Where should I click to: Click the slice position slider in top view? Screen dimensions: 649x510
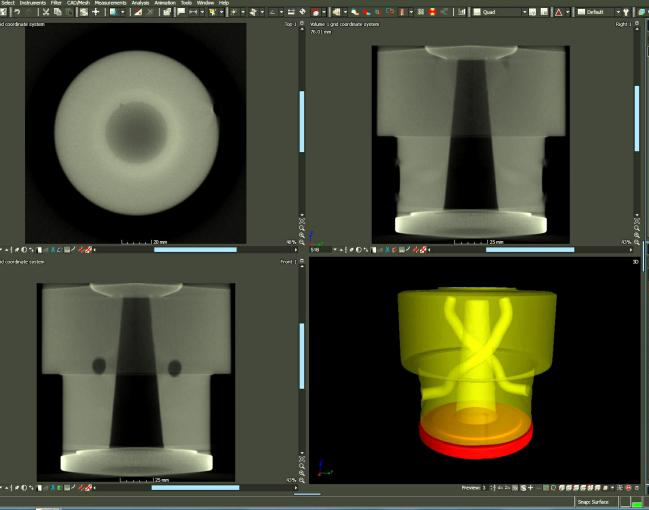coord(195,249)
